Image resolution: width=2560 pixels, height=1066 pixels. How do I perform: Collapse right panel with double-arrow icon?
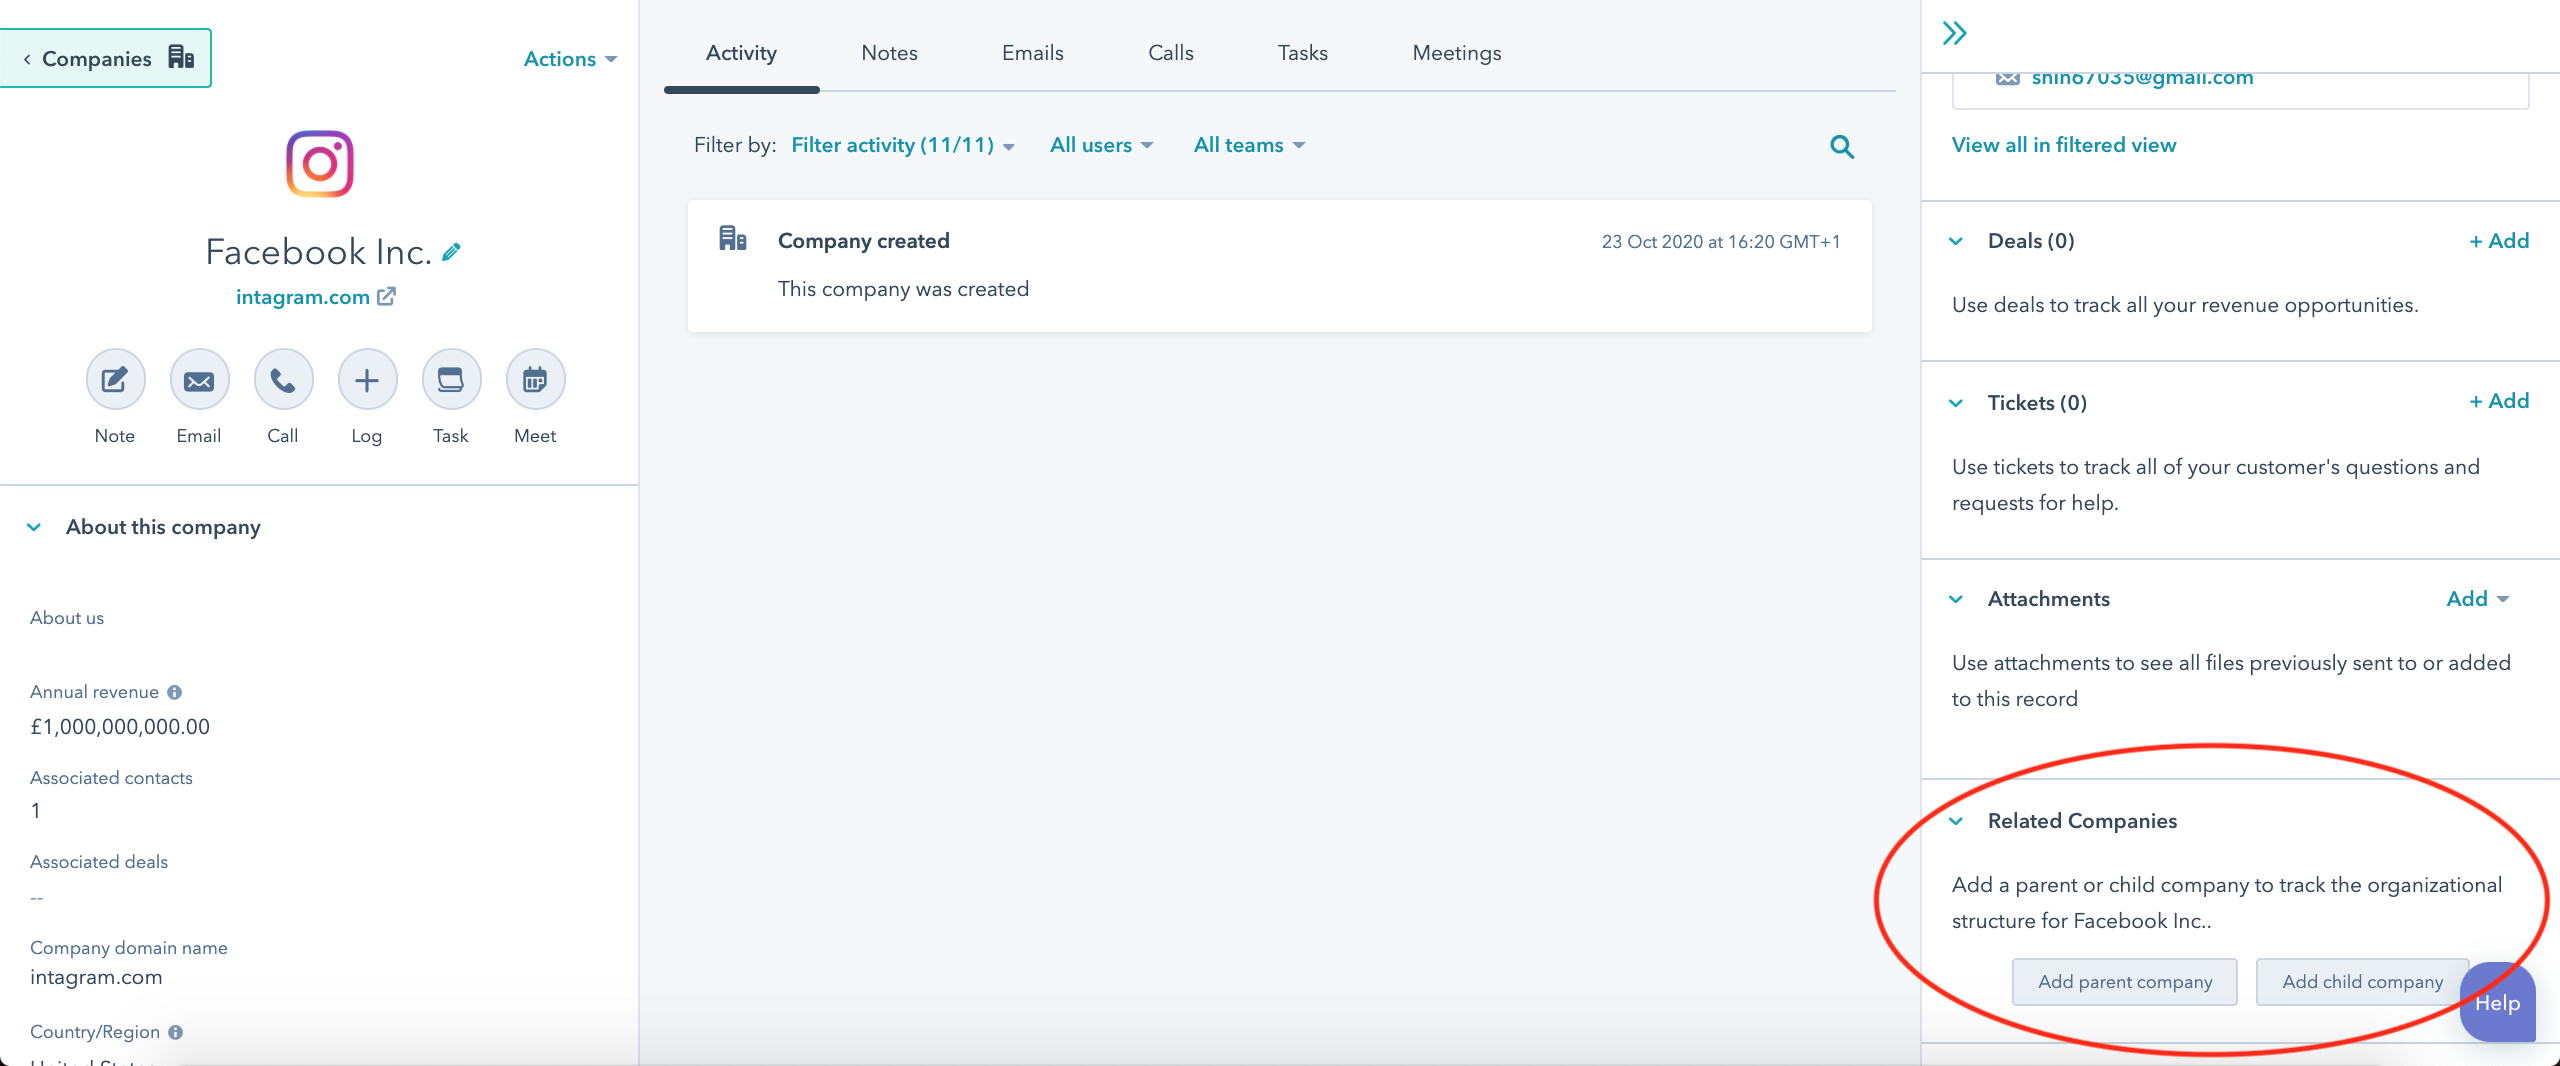pyautogui.click(x=1955, y=32)
